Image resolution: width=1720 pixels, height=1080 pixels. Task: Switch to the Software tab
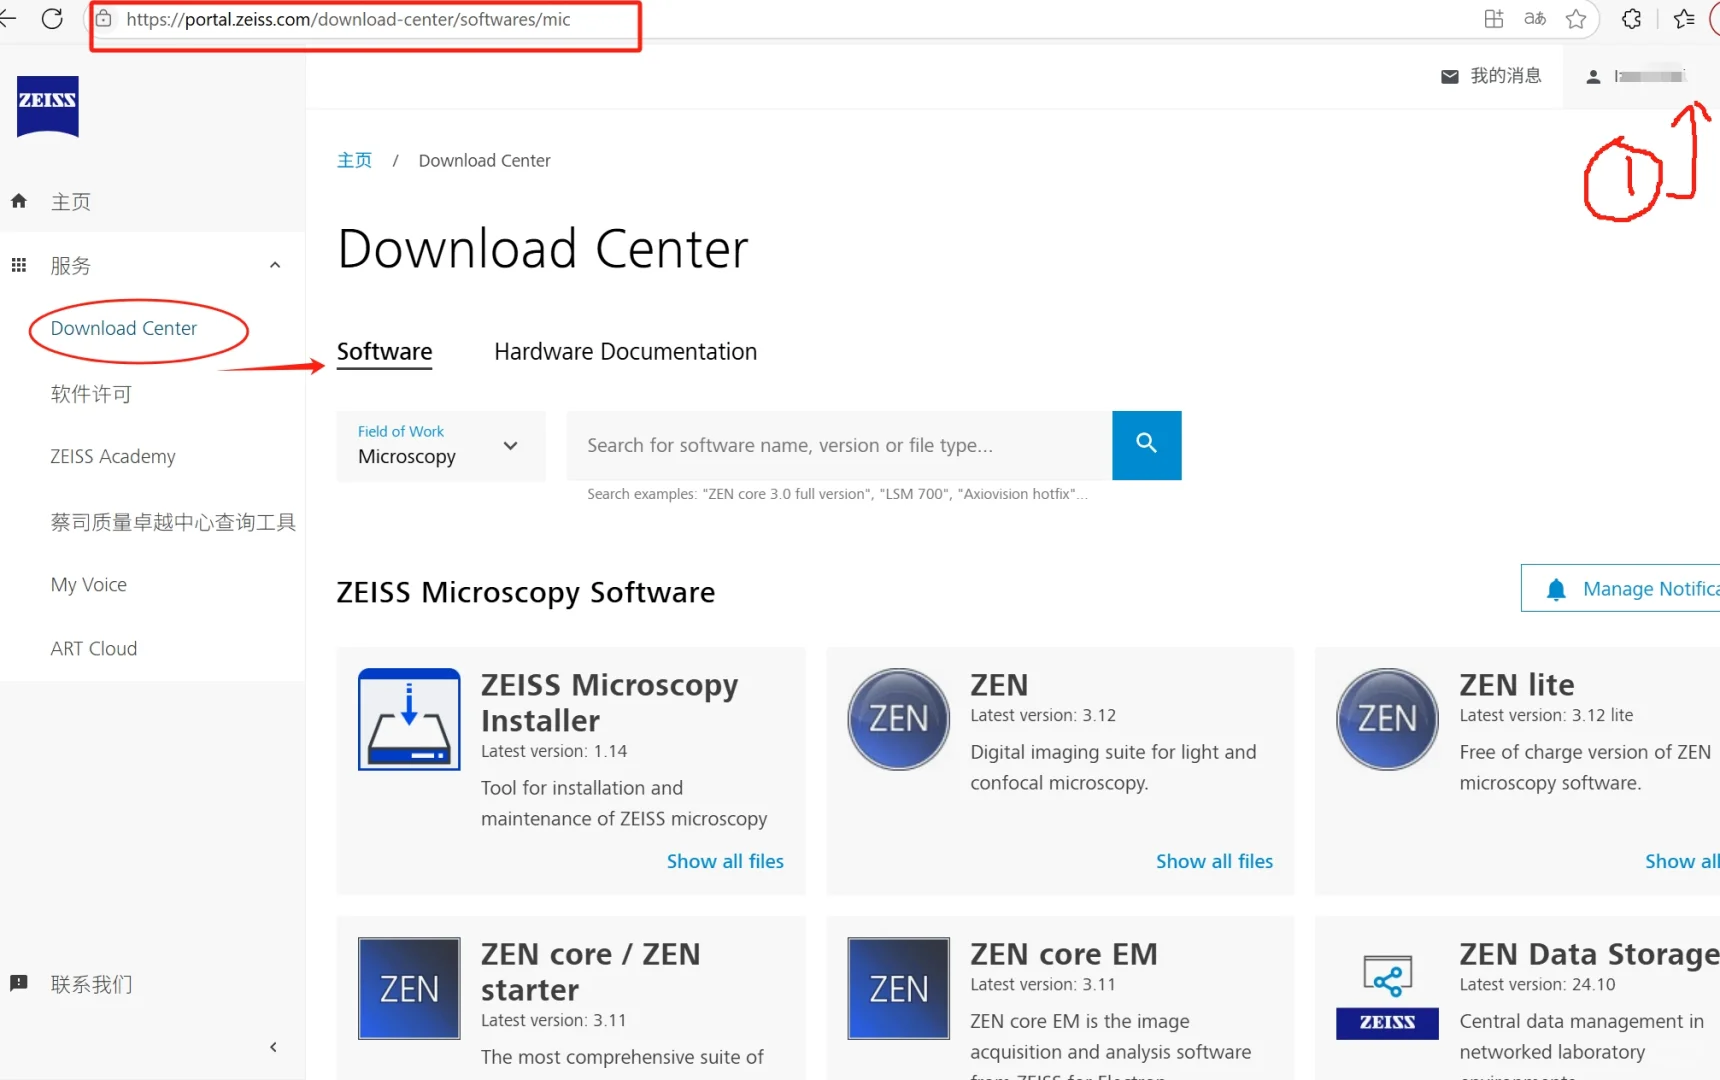384,352
